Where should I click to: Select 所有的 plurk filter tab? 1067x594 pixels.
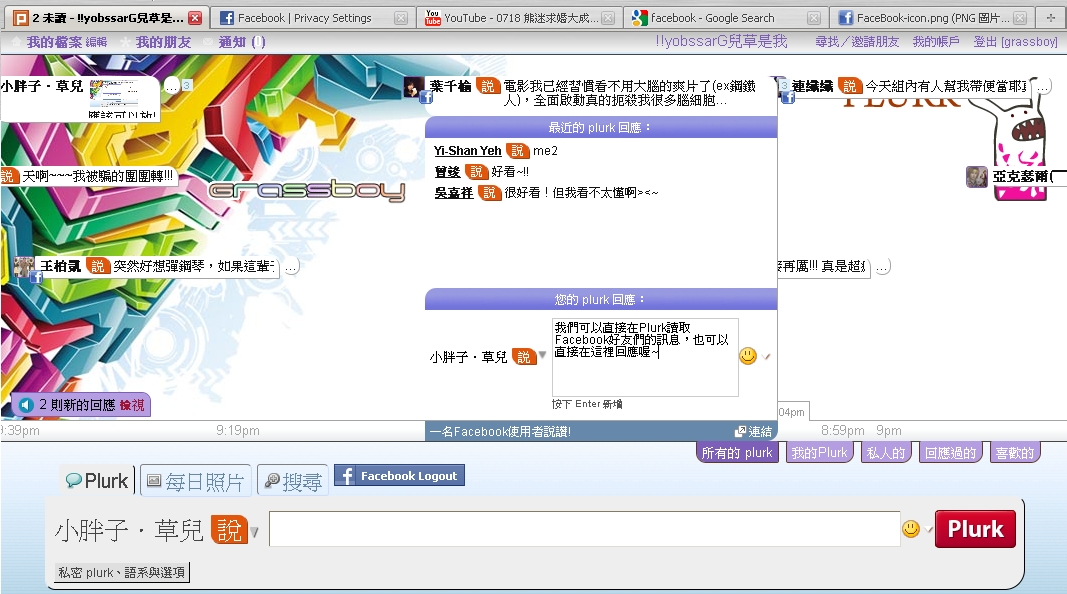[737, 452]
